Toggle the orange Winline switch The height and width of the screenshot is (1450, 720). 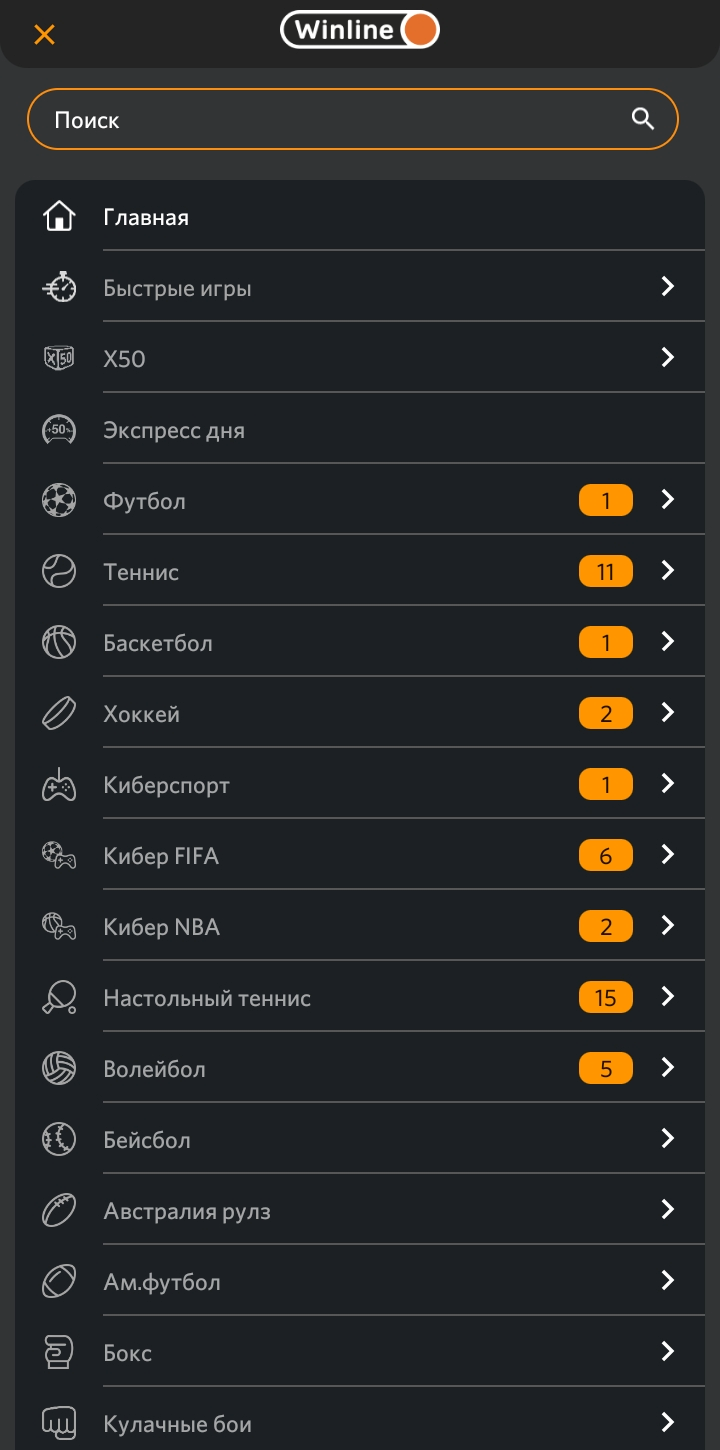tap(420, 30)
